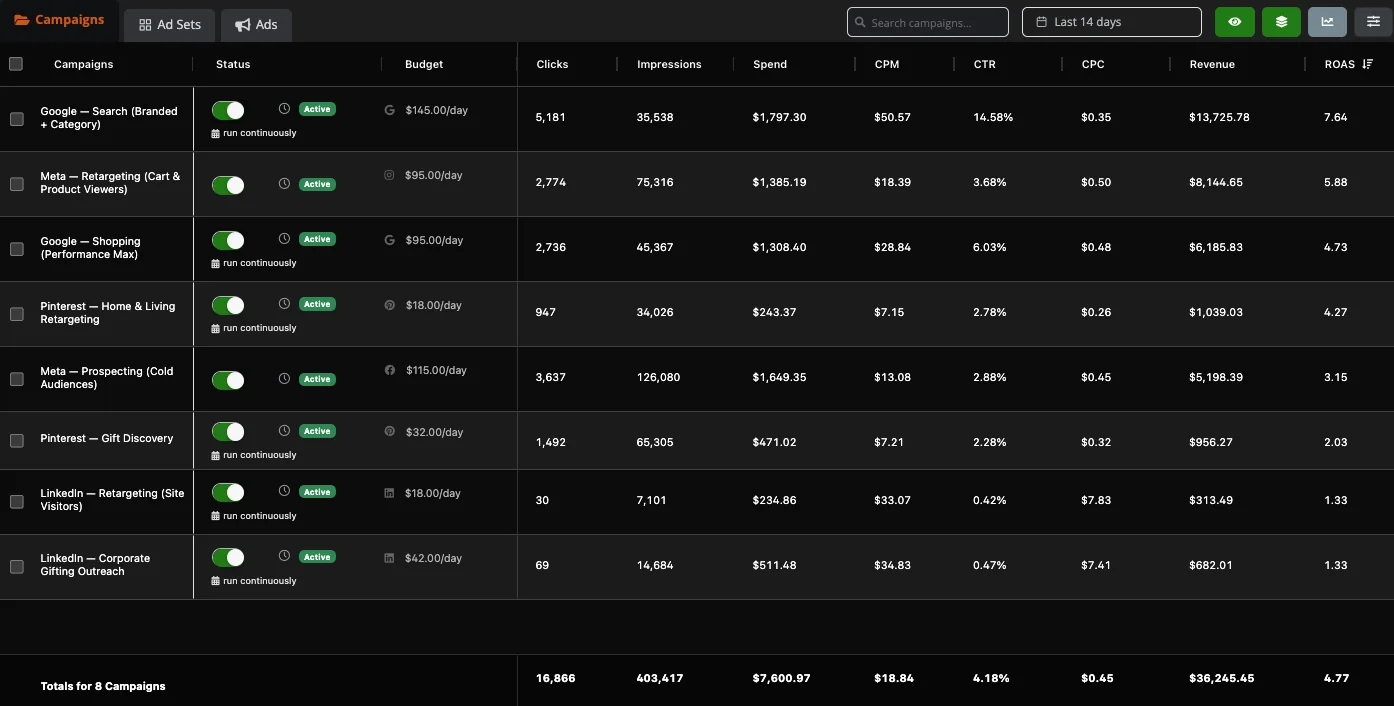Click the CPC column header
The width and height of the screenshot is (1394, 706).
(1093, 64)
